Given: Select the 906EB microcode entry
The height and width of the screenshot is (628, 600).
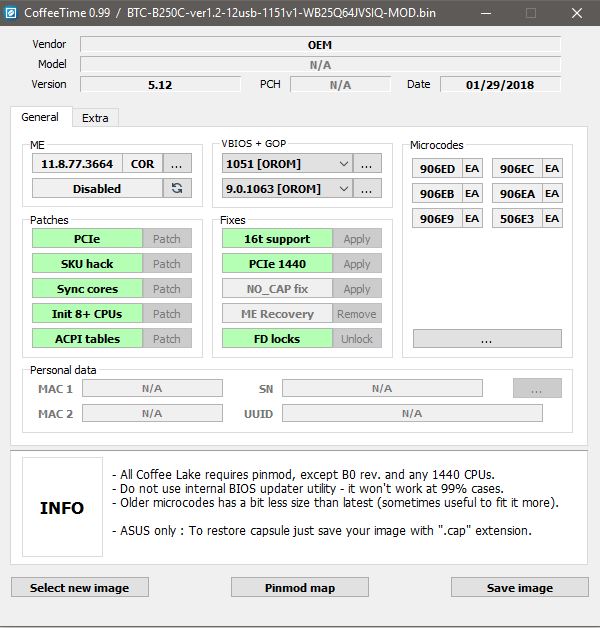Looking at the screenshot, I should 437,193.
